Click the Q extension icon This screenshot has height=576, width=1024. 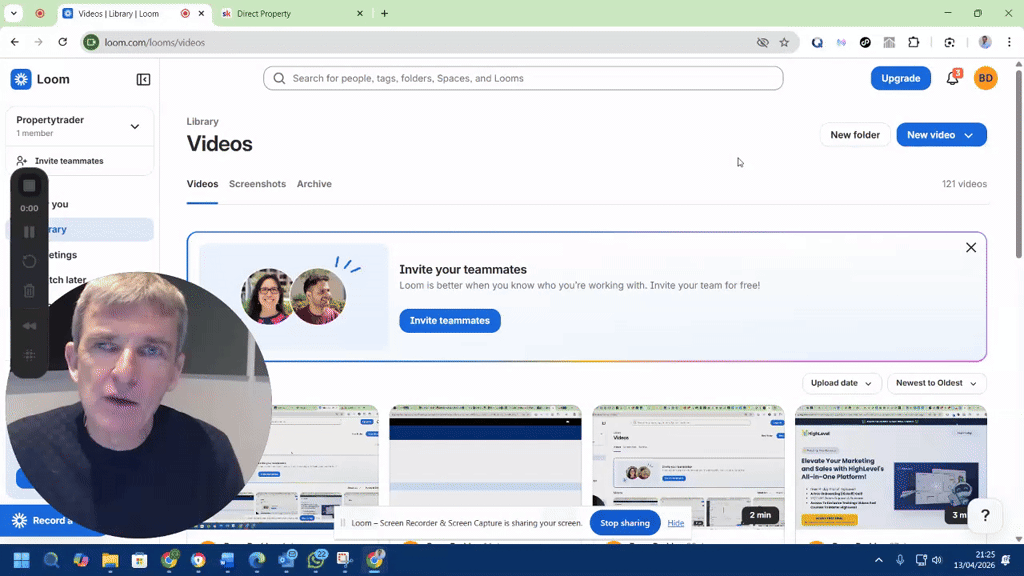pyautogui.click(x=817, y=42)
